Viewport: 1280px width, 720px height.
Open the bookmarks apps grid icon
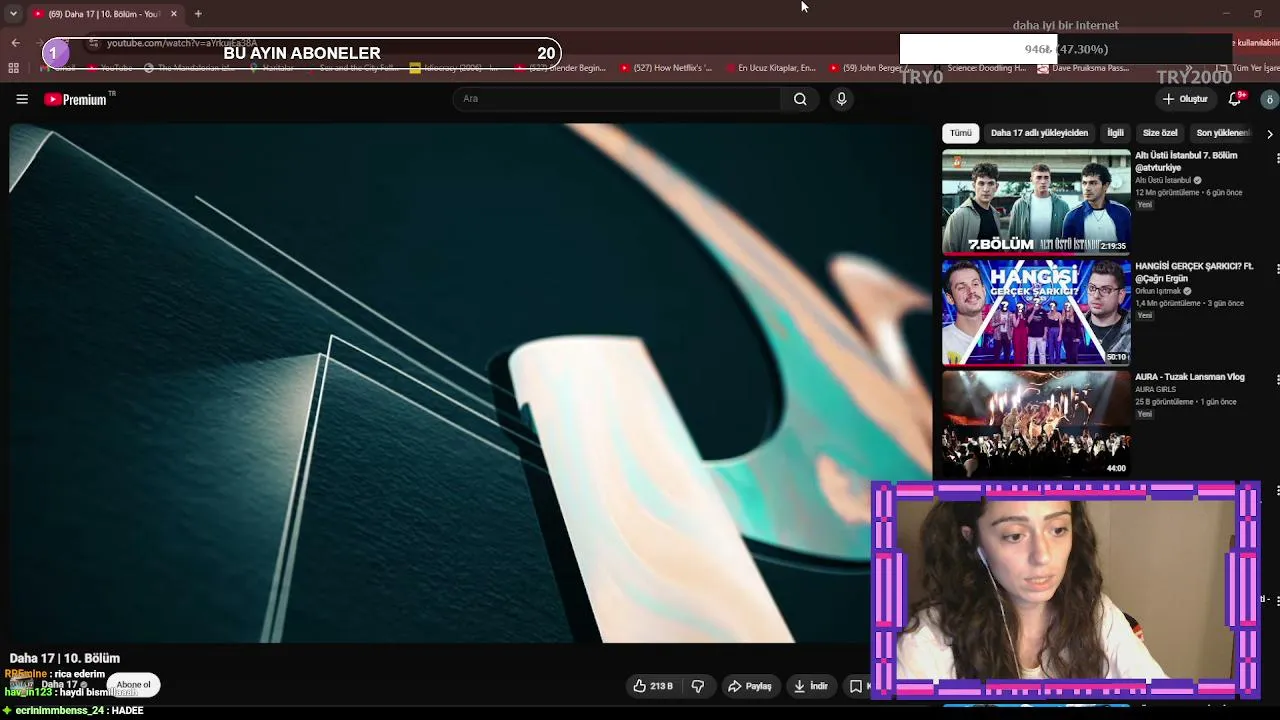click(13, 68)
